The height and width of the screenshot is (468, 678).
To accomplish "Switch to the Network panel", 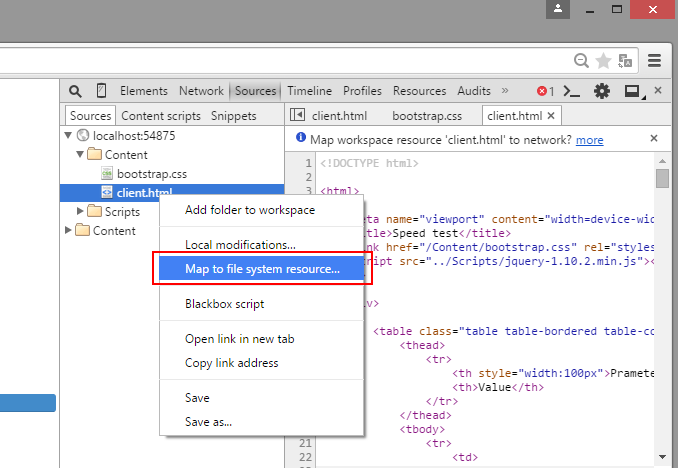I will [x=201, y=91].
